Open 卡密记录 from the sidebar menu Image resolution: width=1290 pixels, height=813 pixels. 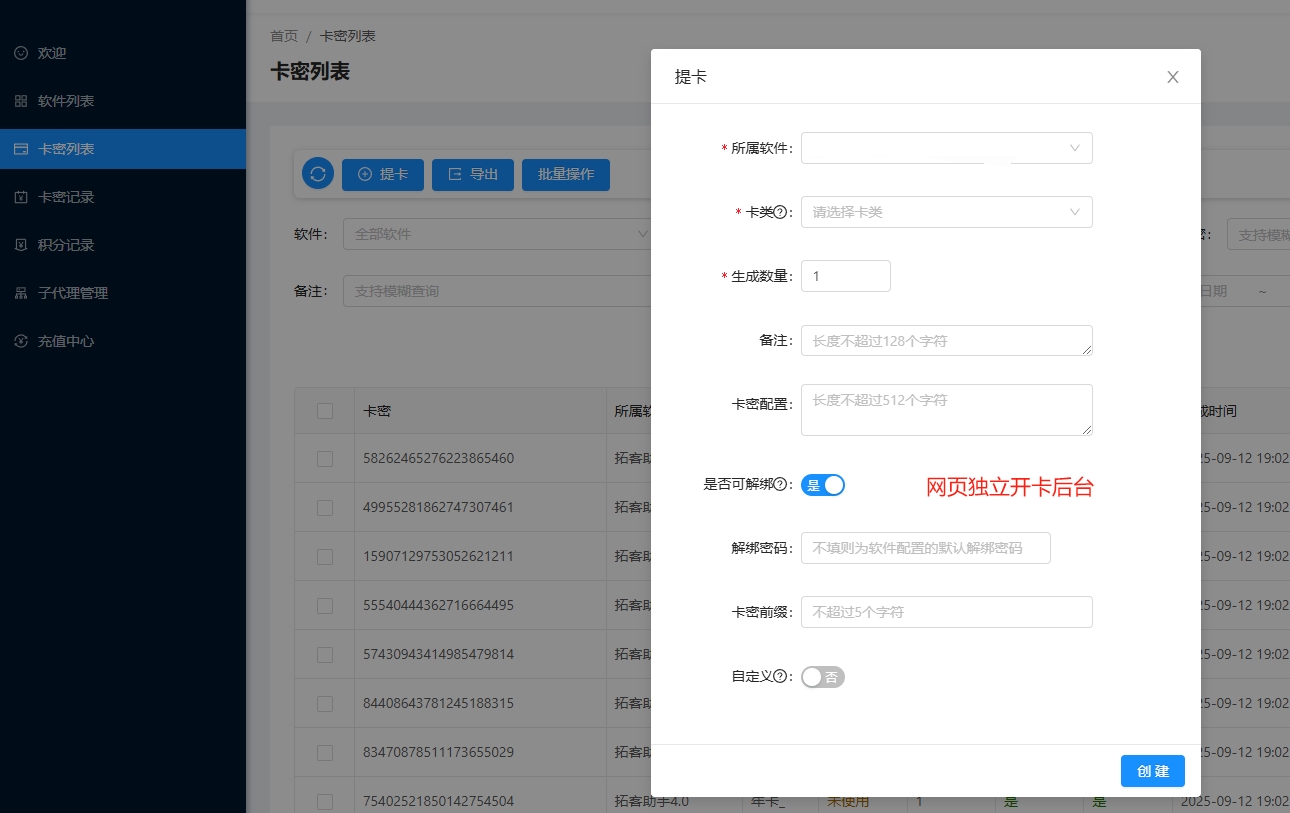(66, 197)
